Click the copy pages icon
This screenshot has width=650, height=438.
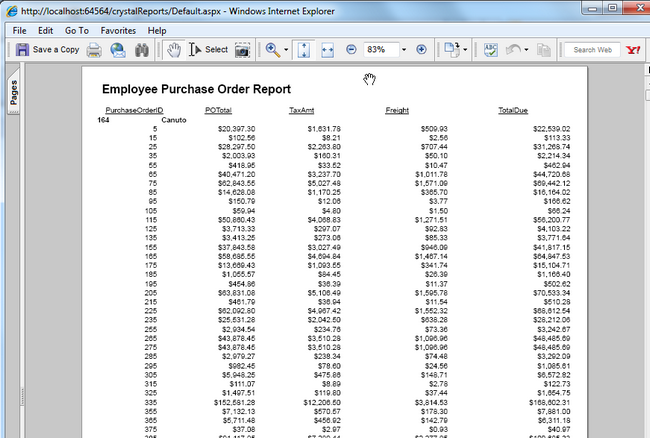tap(543, 50)
